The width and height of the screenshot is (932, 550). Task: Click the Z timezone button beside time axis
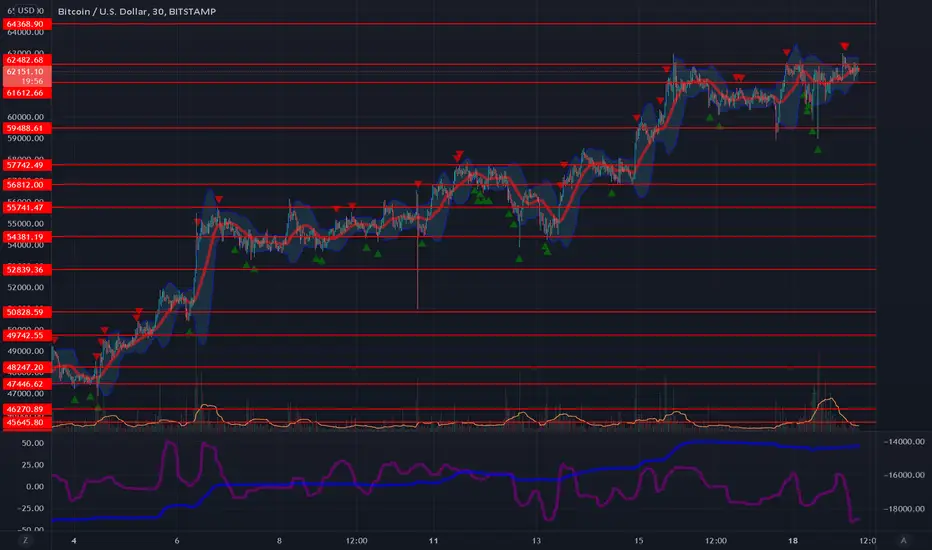25,540
